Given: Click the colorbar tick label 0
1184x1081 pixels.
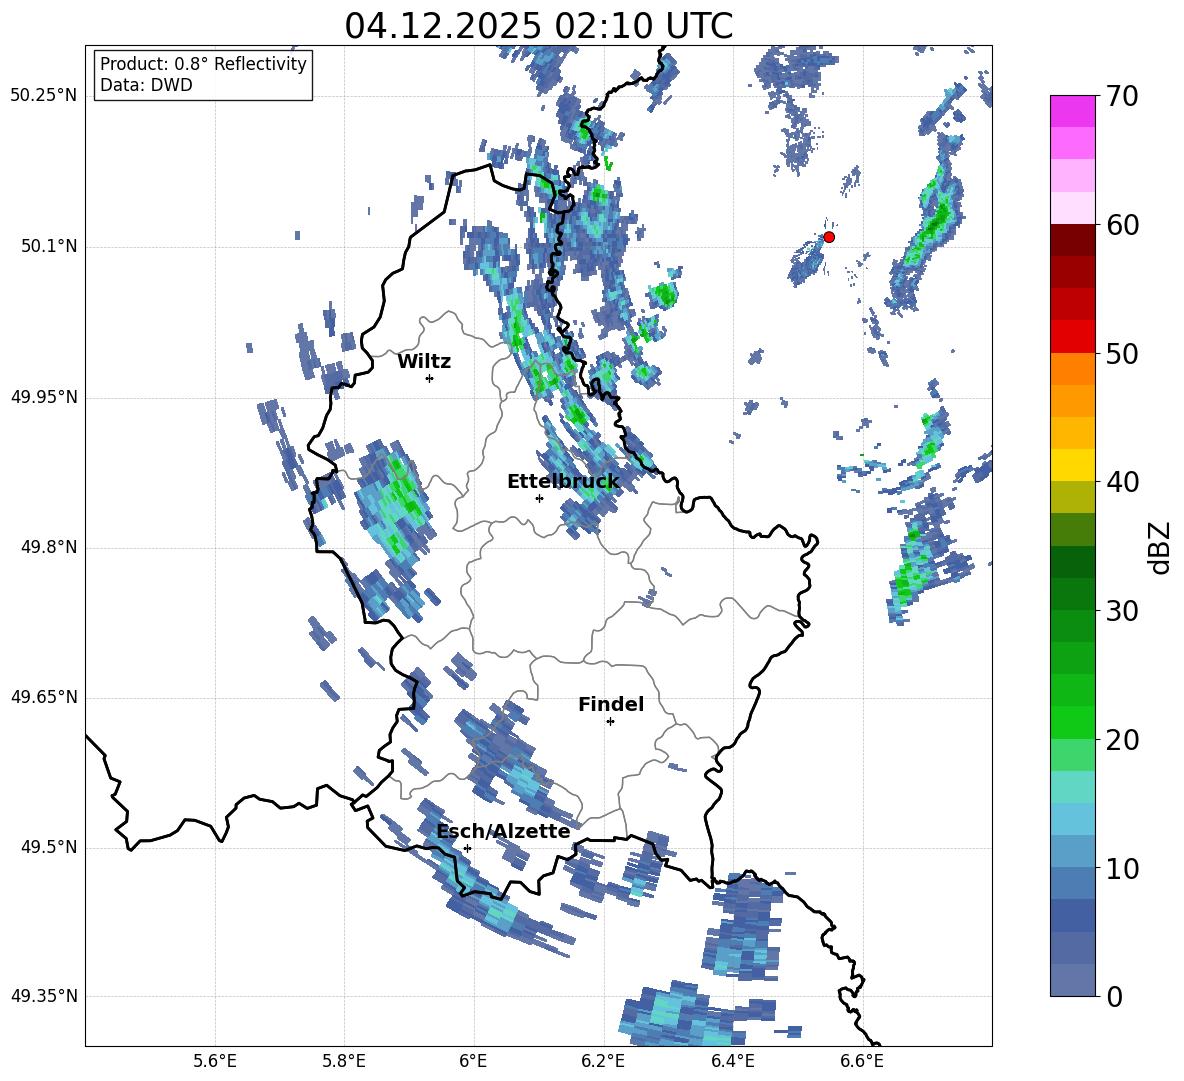Looking at the screenshot, I should [x=1115, y=996].
